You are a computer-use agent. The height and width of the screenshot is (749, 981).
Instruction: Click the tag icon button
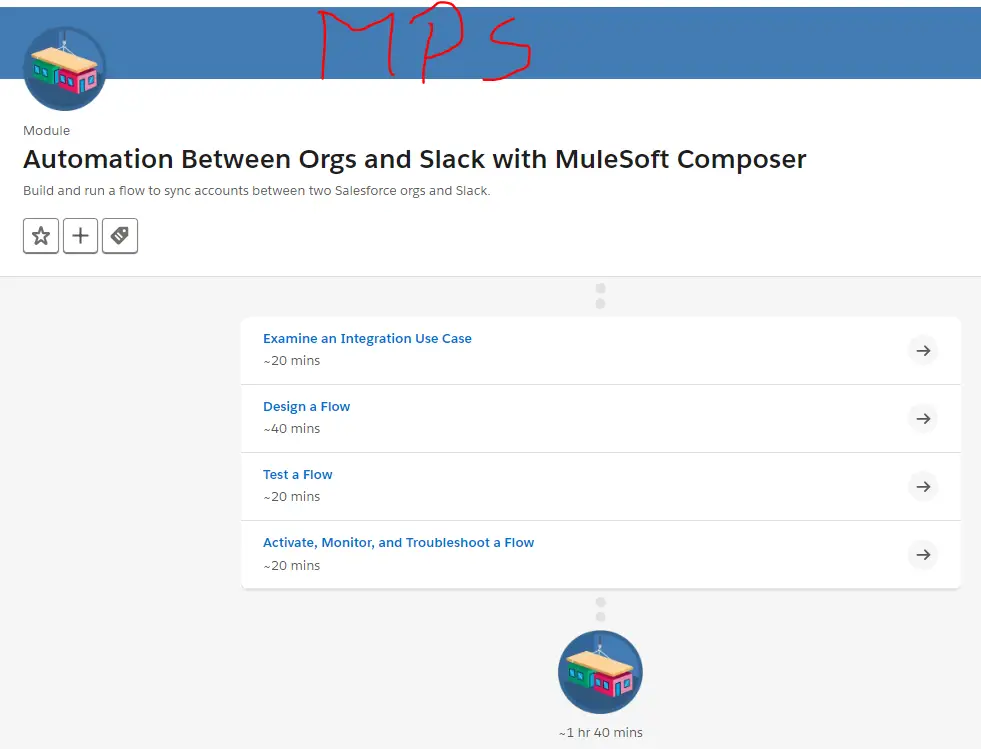point(120,236)
